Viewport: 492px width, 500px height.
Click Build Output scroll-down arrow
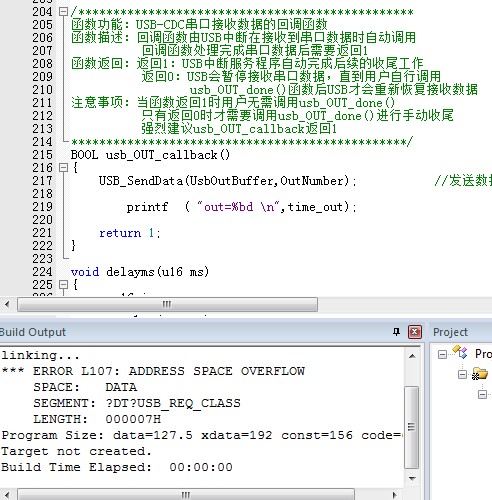click(412, 478)
